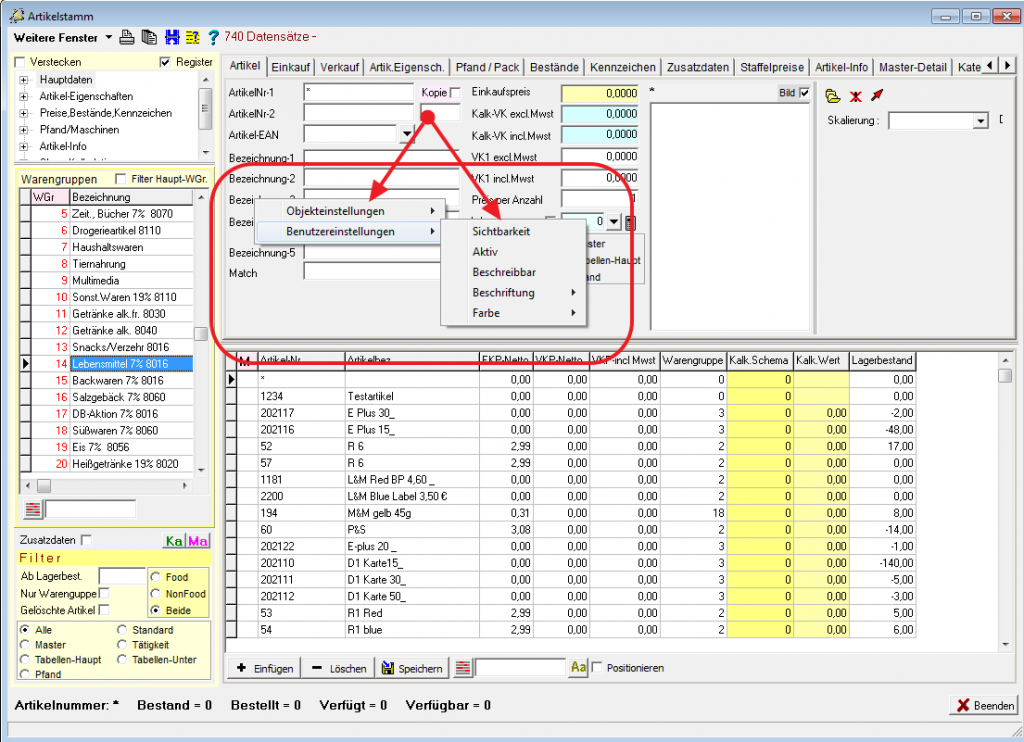Expand Artikel-Eigenschaften tree node
The image size is (1024, 742).
24,97
